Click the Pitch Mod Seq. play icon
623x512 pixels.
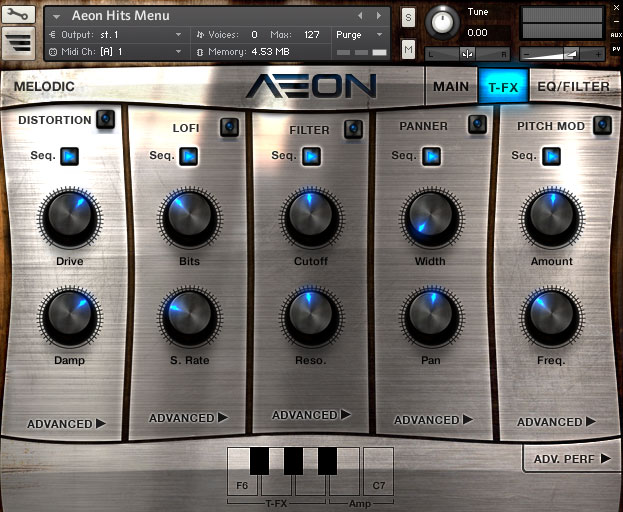(551, 156)
